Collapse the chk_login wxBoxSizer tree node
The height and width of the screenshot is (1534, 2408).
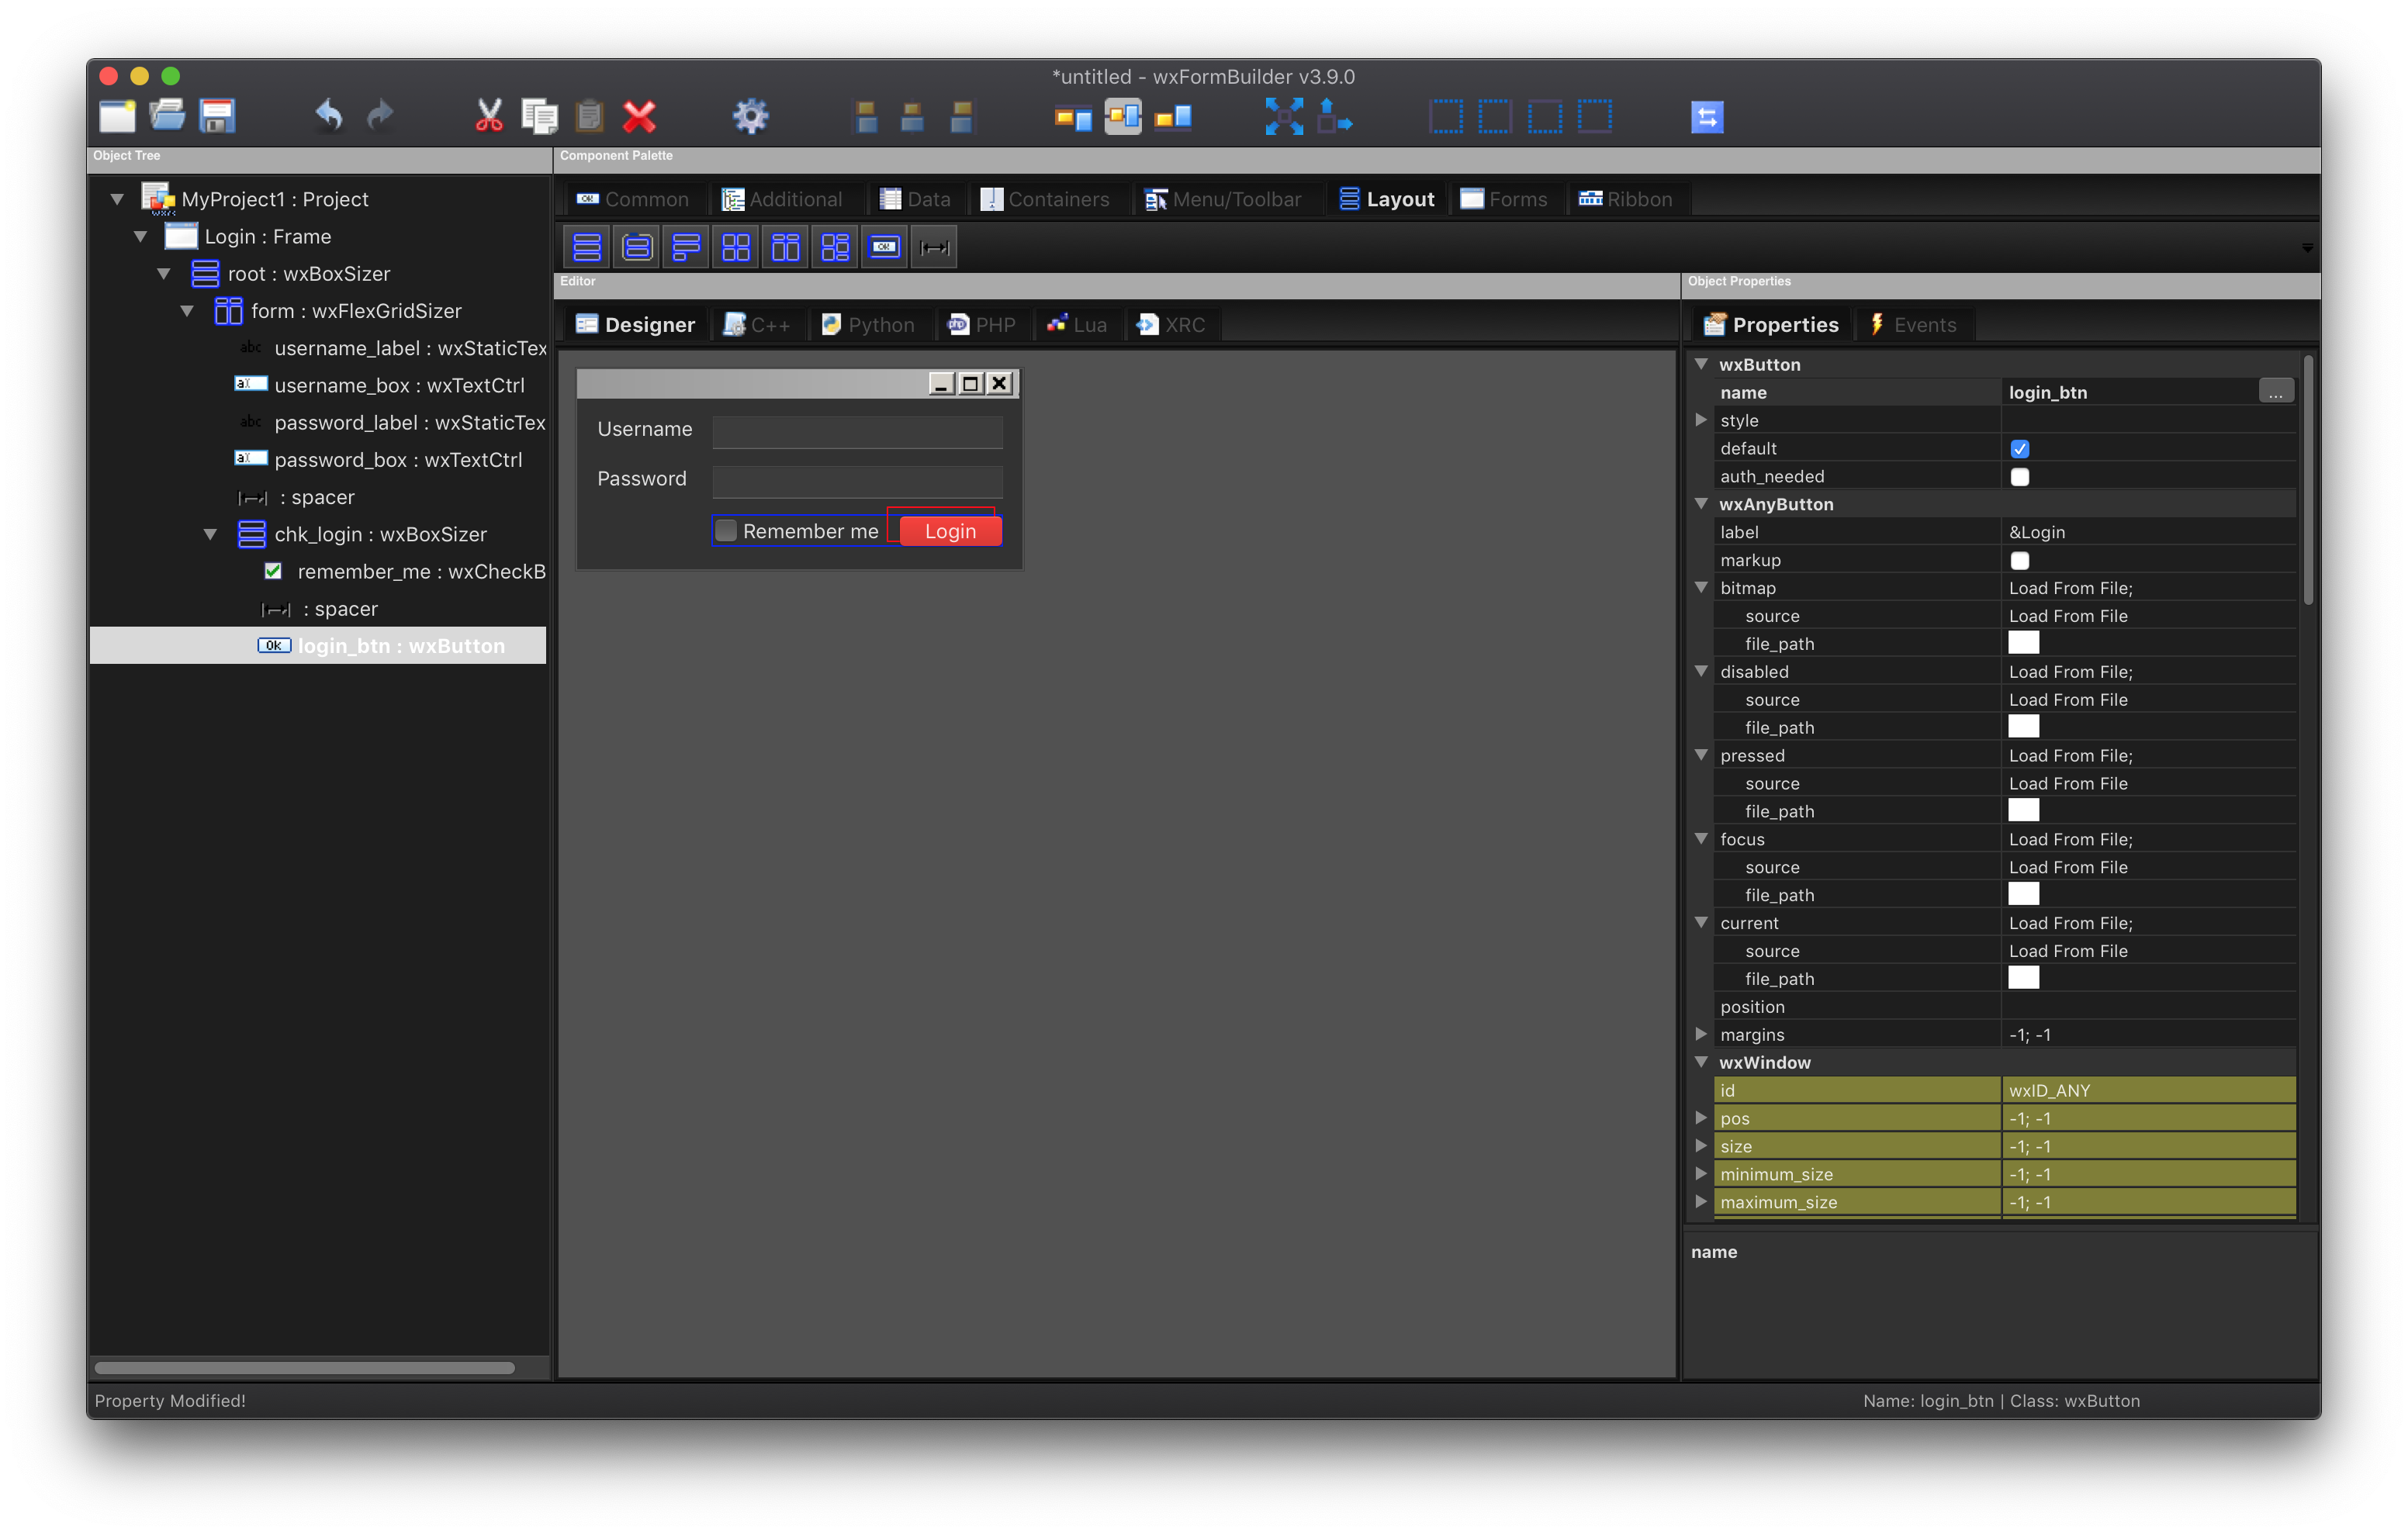(210, 535)
